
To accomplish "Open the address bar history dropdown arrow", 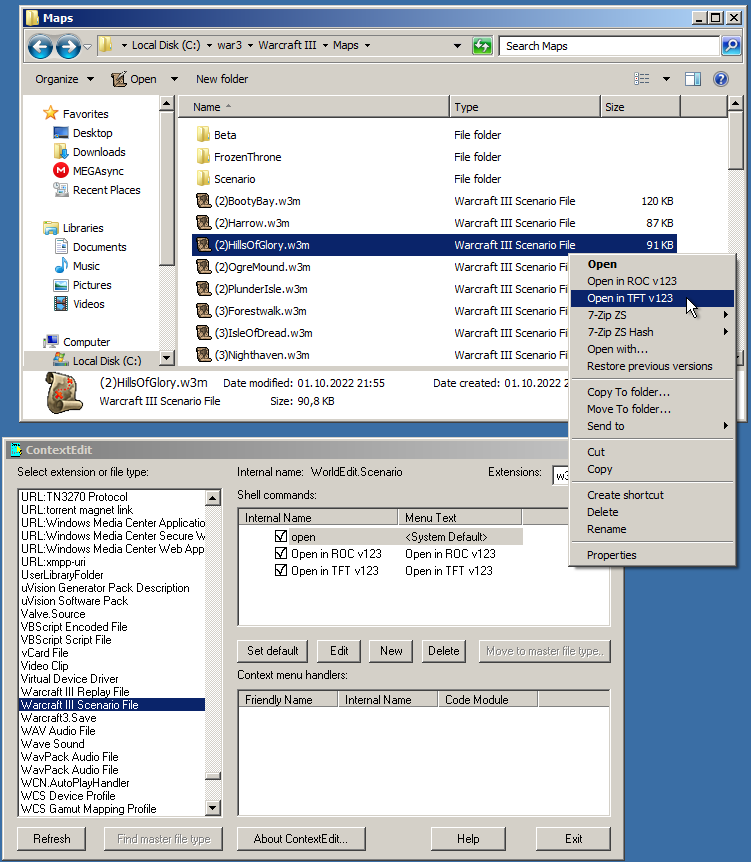I will click(457, 46).
